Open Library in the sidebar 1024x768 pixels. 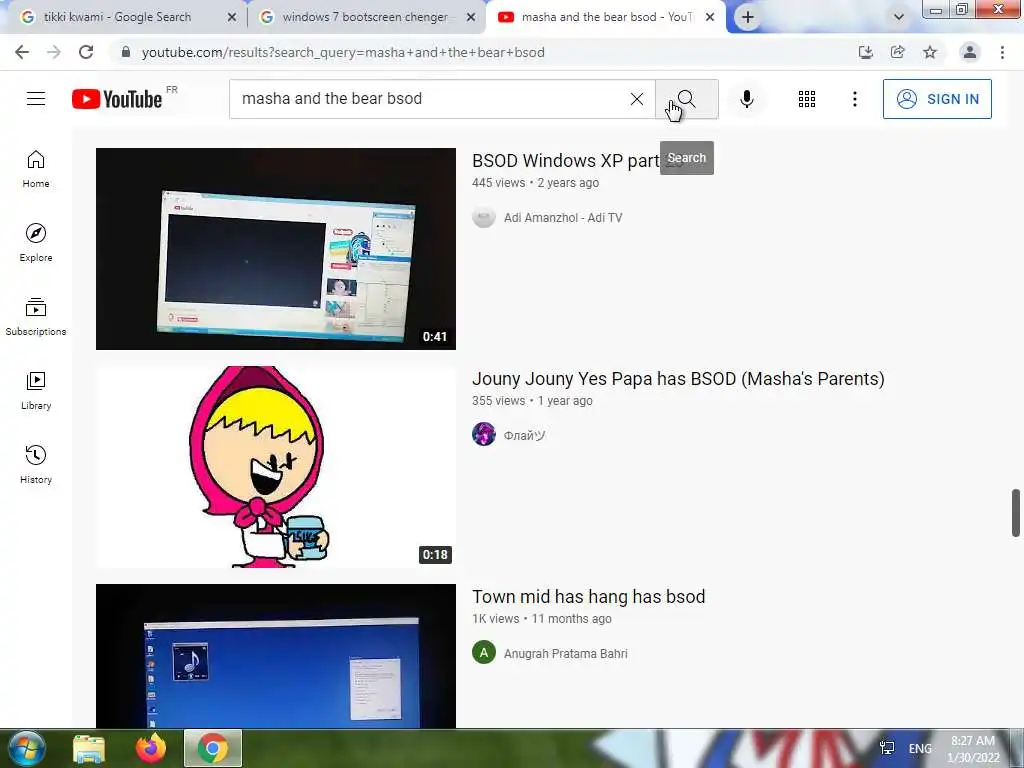click(36, 391)
